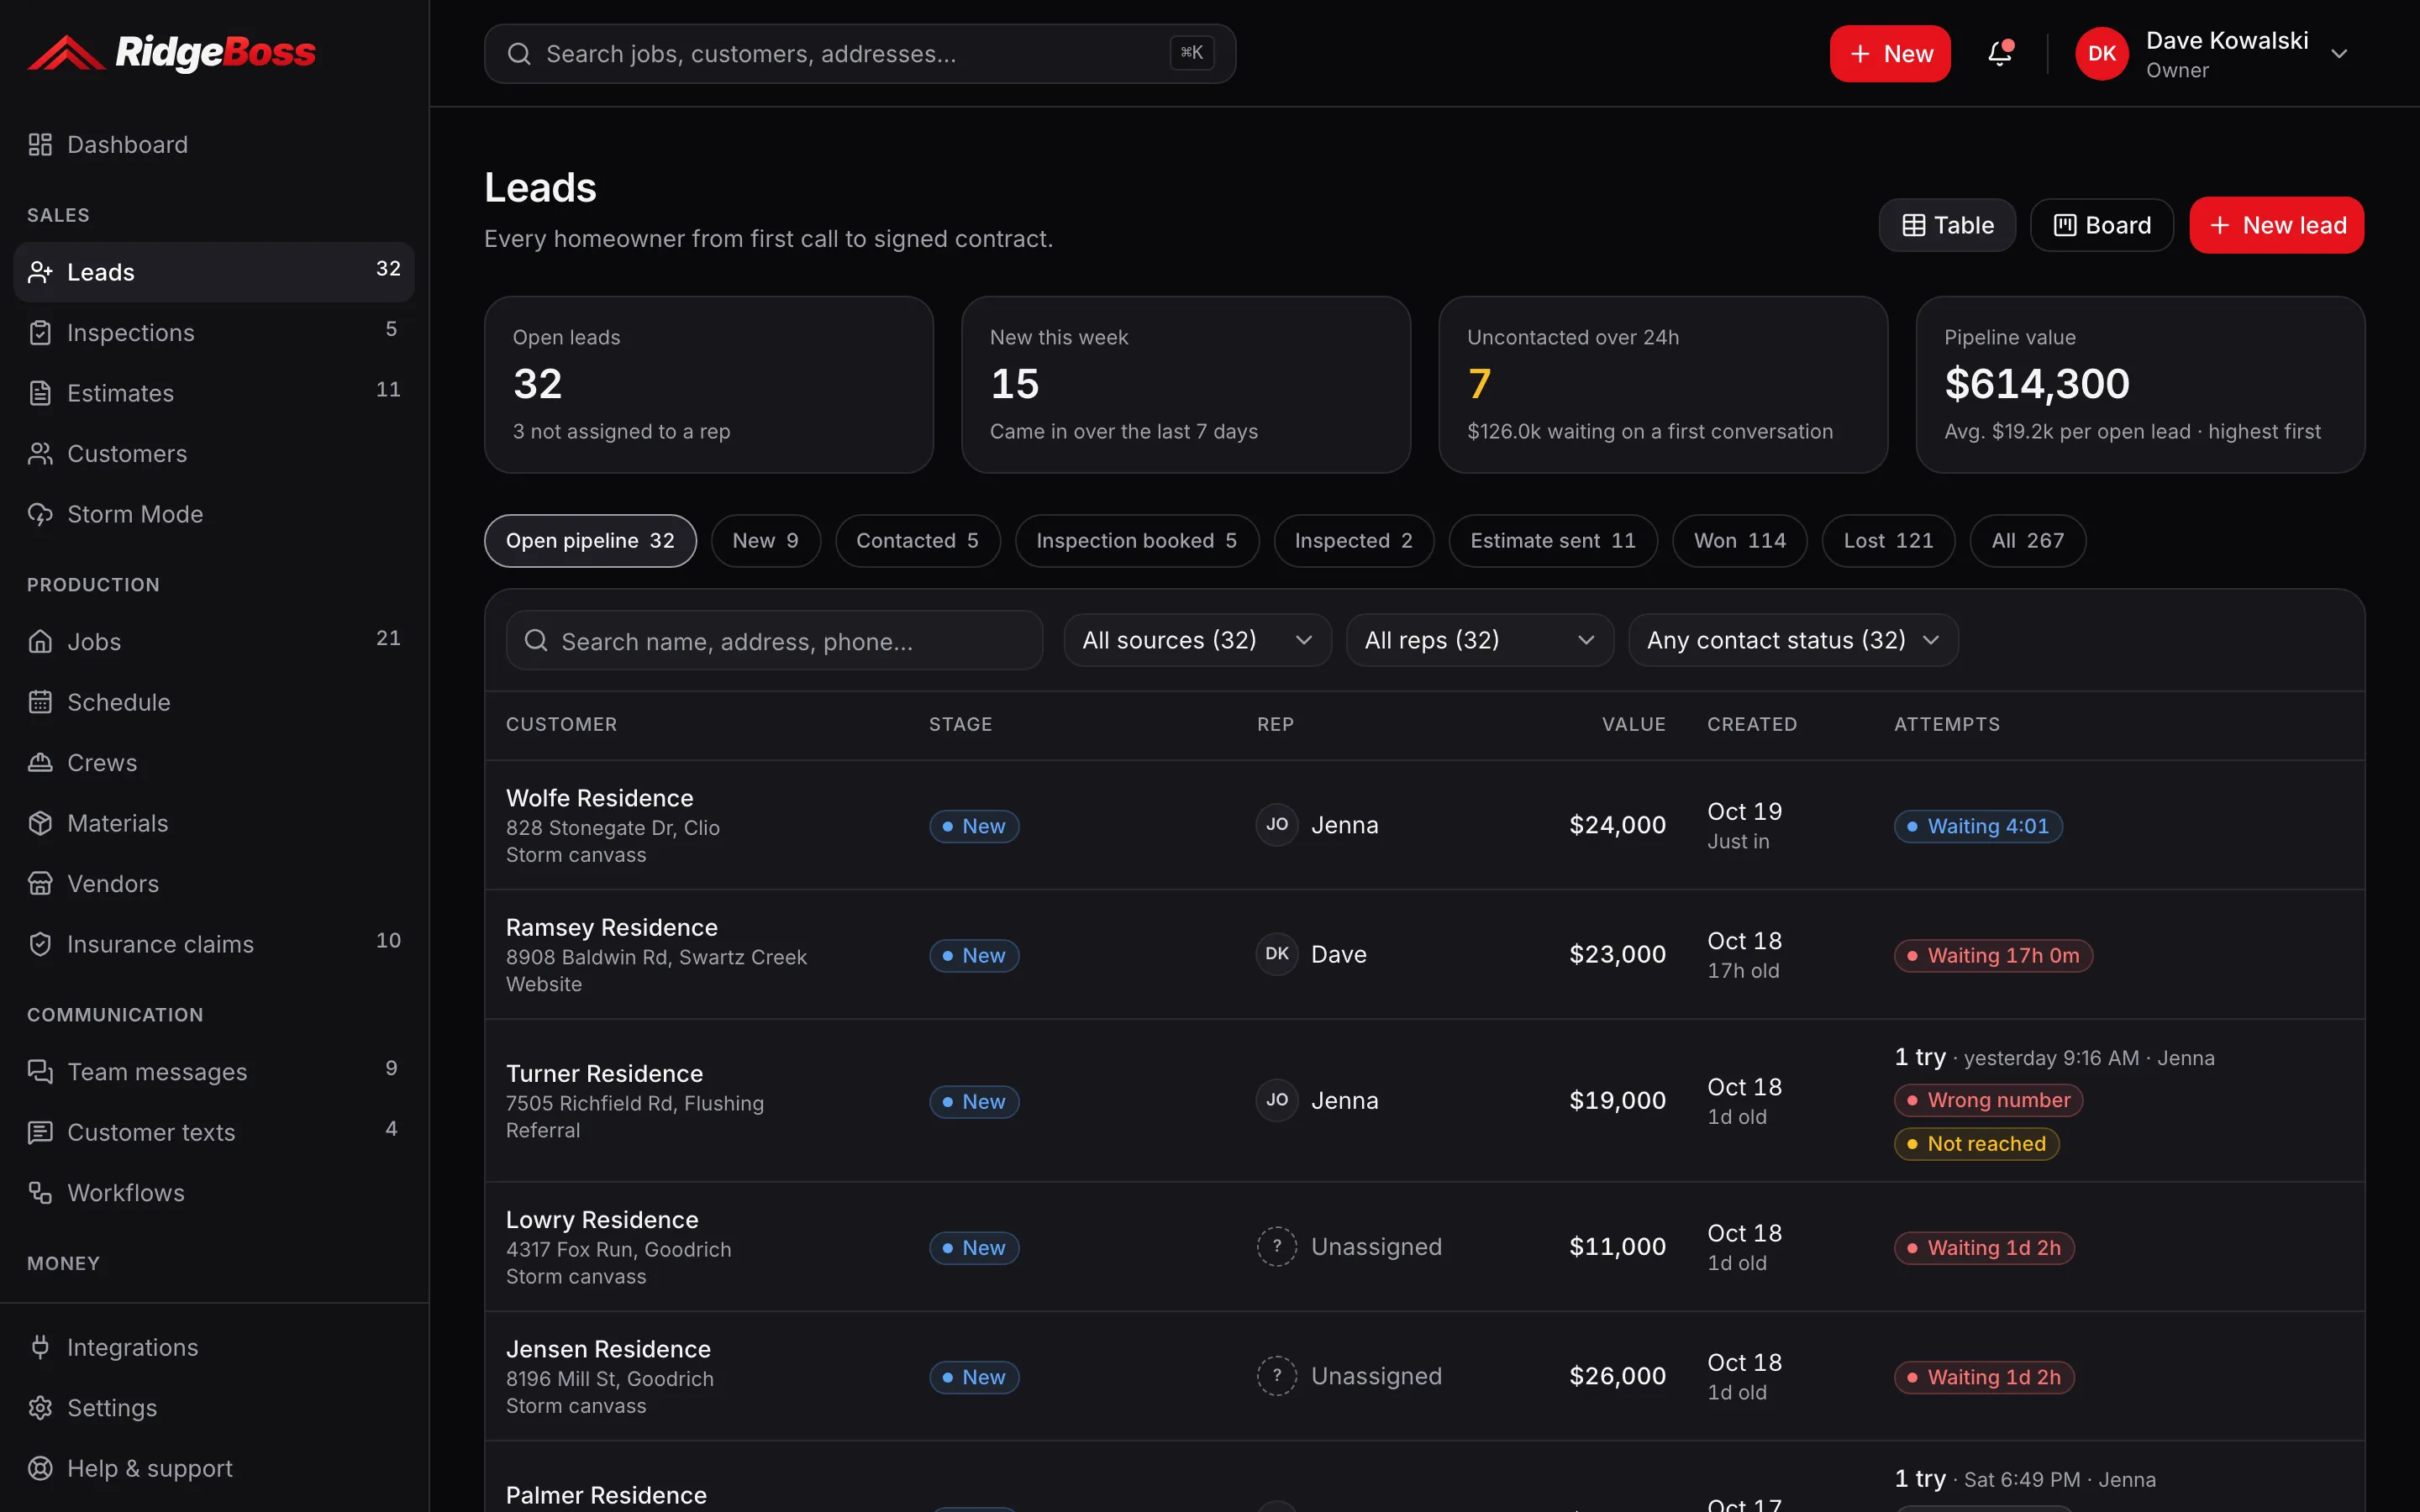2420x1512 pixels.
Task: Select the Open pipeline filter tab
Action: 590,541
